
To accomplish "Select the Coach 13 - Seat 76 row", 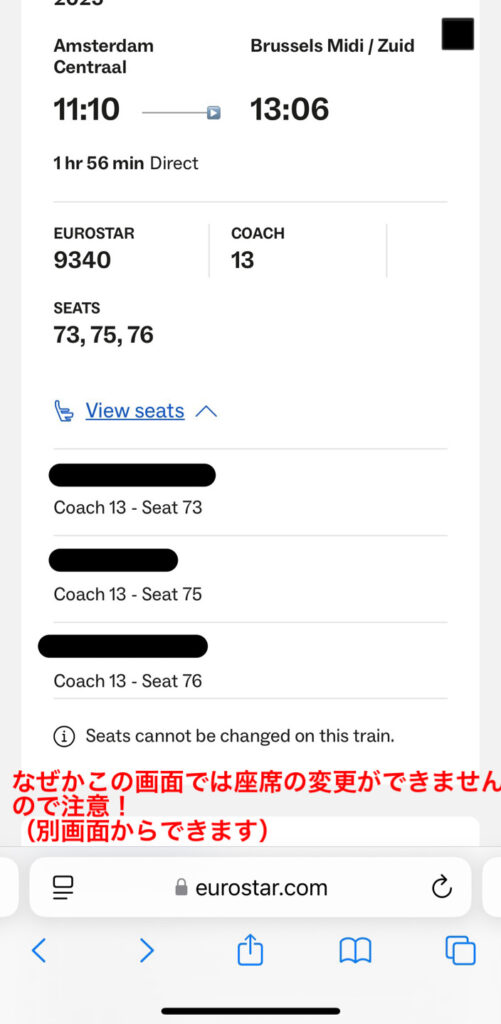I will click(250, 660).
